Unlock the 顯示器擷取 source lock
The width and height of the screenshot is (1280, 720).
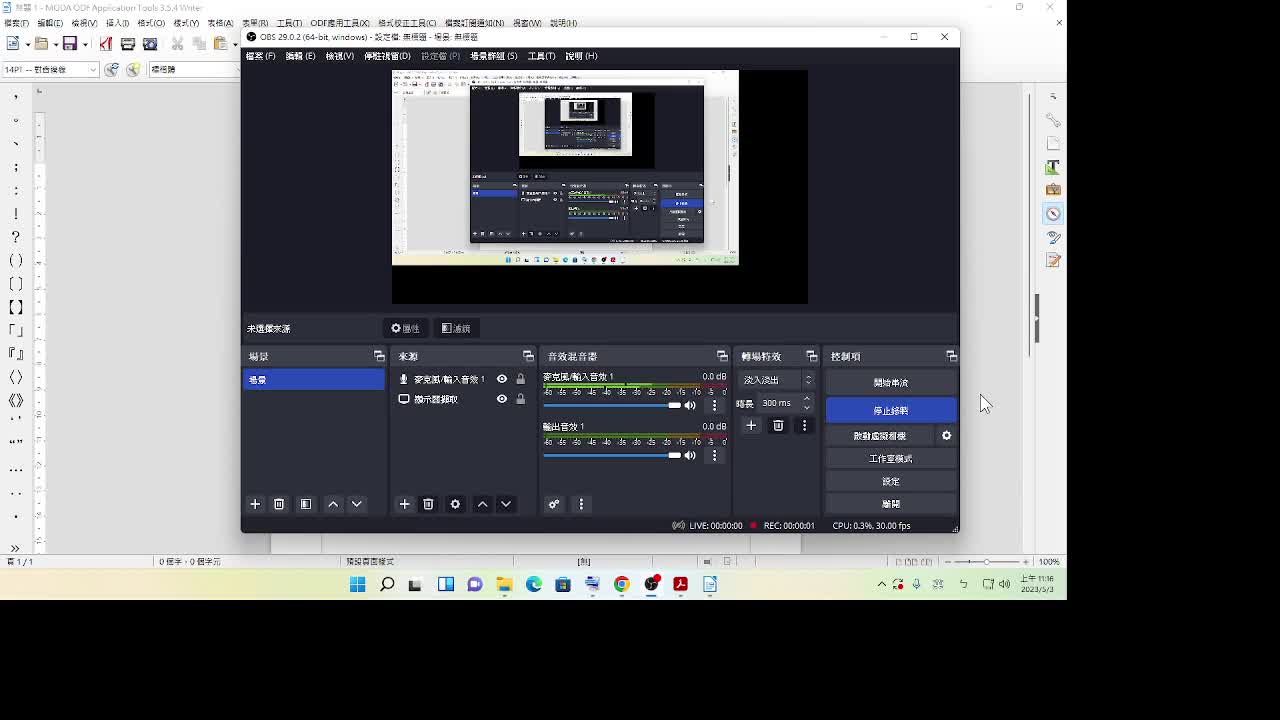click(x=520, y=399)
